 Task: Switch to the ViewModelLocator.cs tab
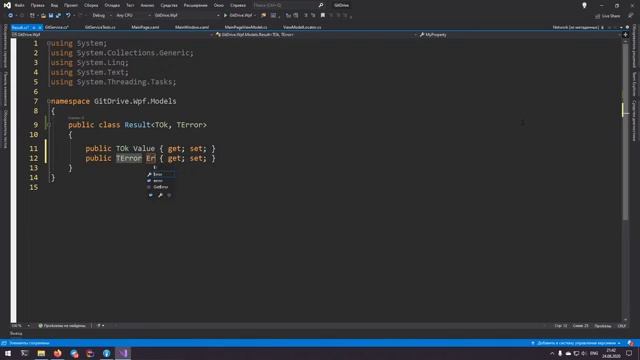tap(302, 27)
